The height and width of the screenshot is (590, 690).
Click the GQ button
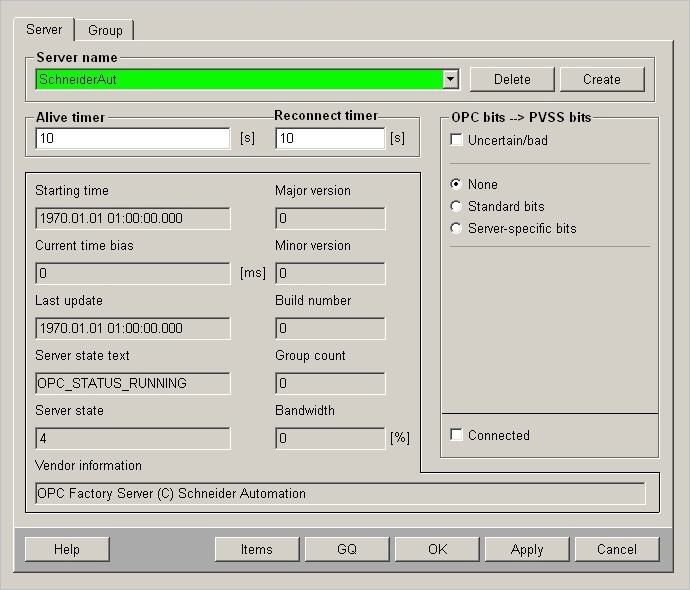[x=347, y=549]
